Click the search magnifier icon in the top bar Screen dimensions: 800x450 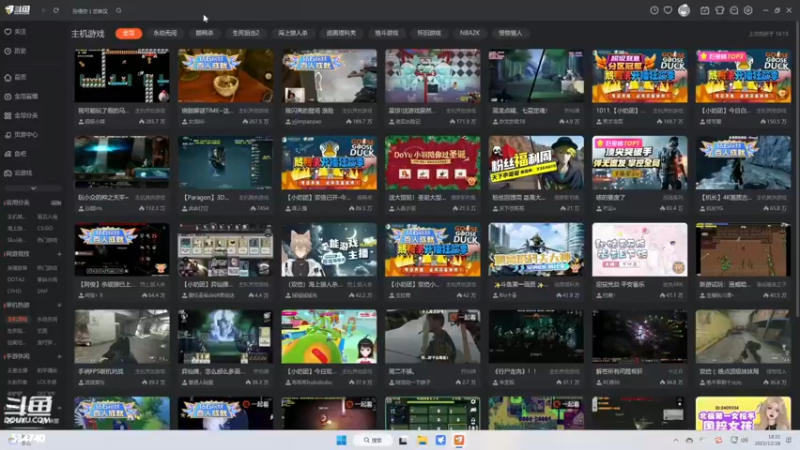[118, 10]
